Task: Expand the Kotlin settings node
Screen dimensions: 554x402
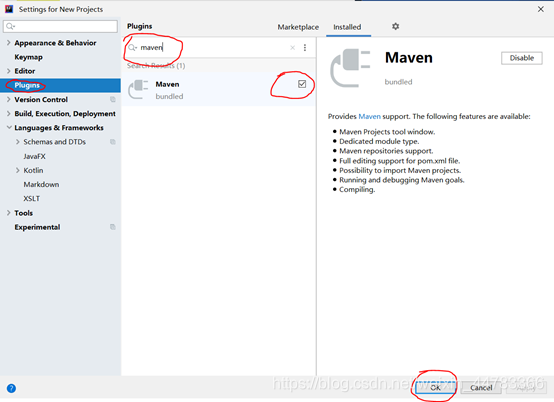Action: 17,170
